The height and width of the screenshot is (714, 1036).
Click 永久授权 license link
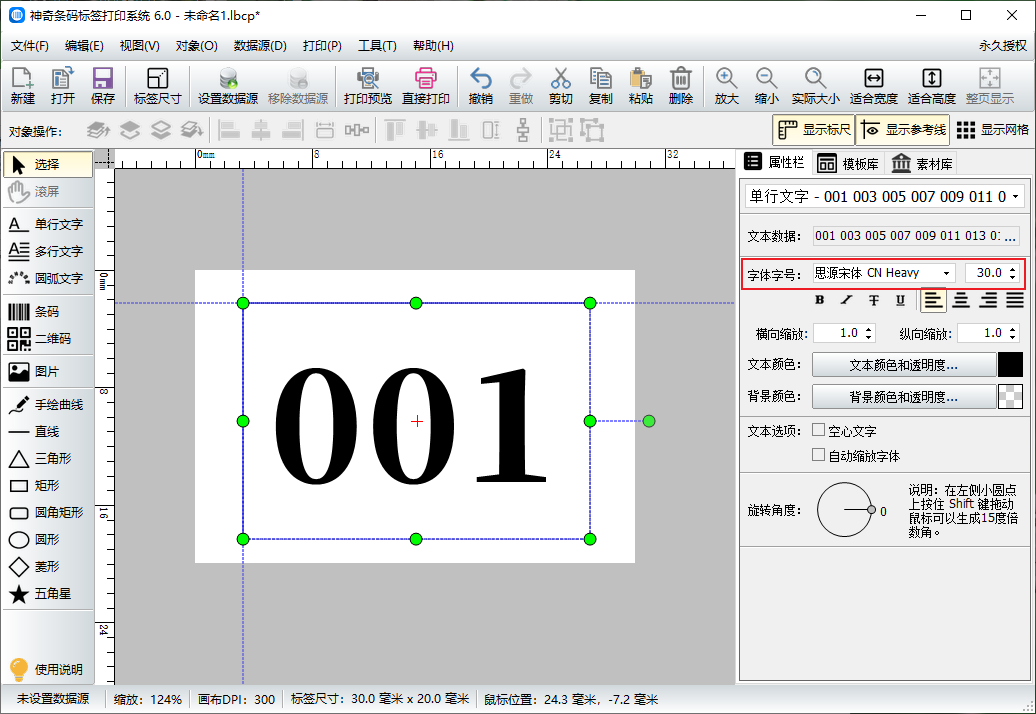click(1002, 46)
